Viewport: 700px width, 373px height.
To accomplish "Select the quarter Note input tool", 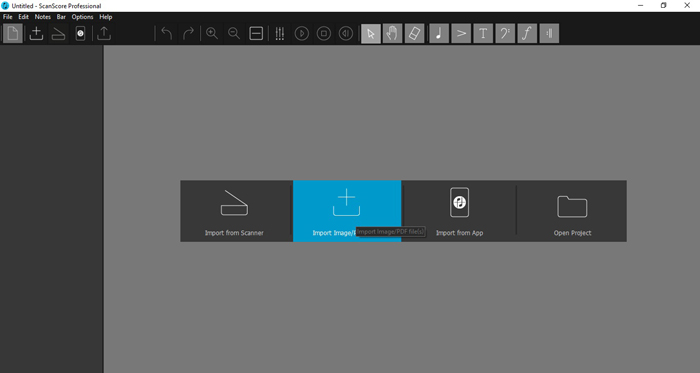I will [x=439, y=33].
